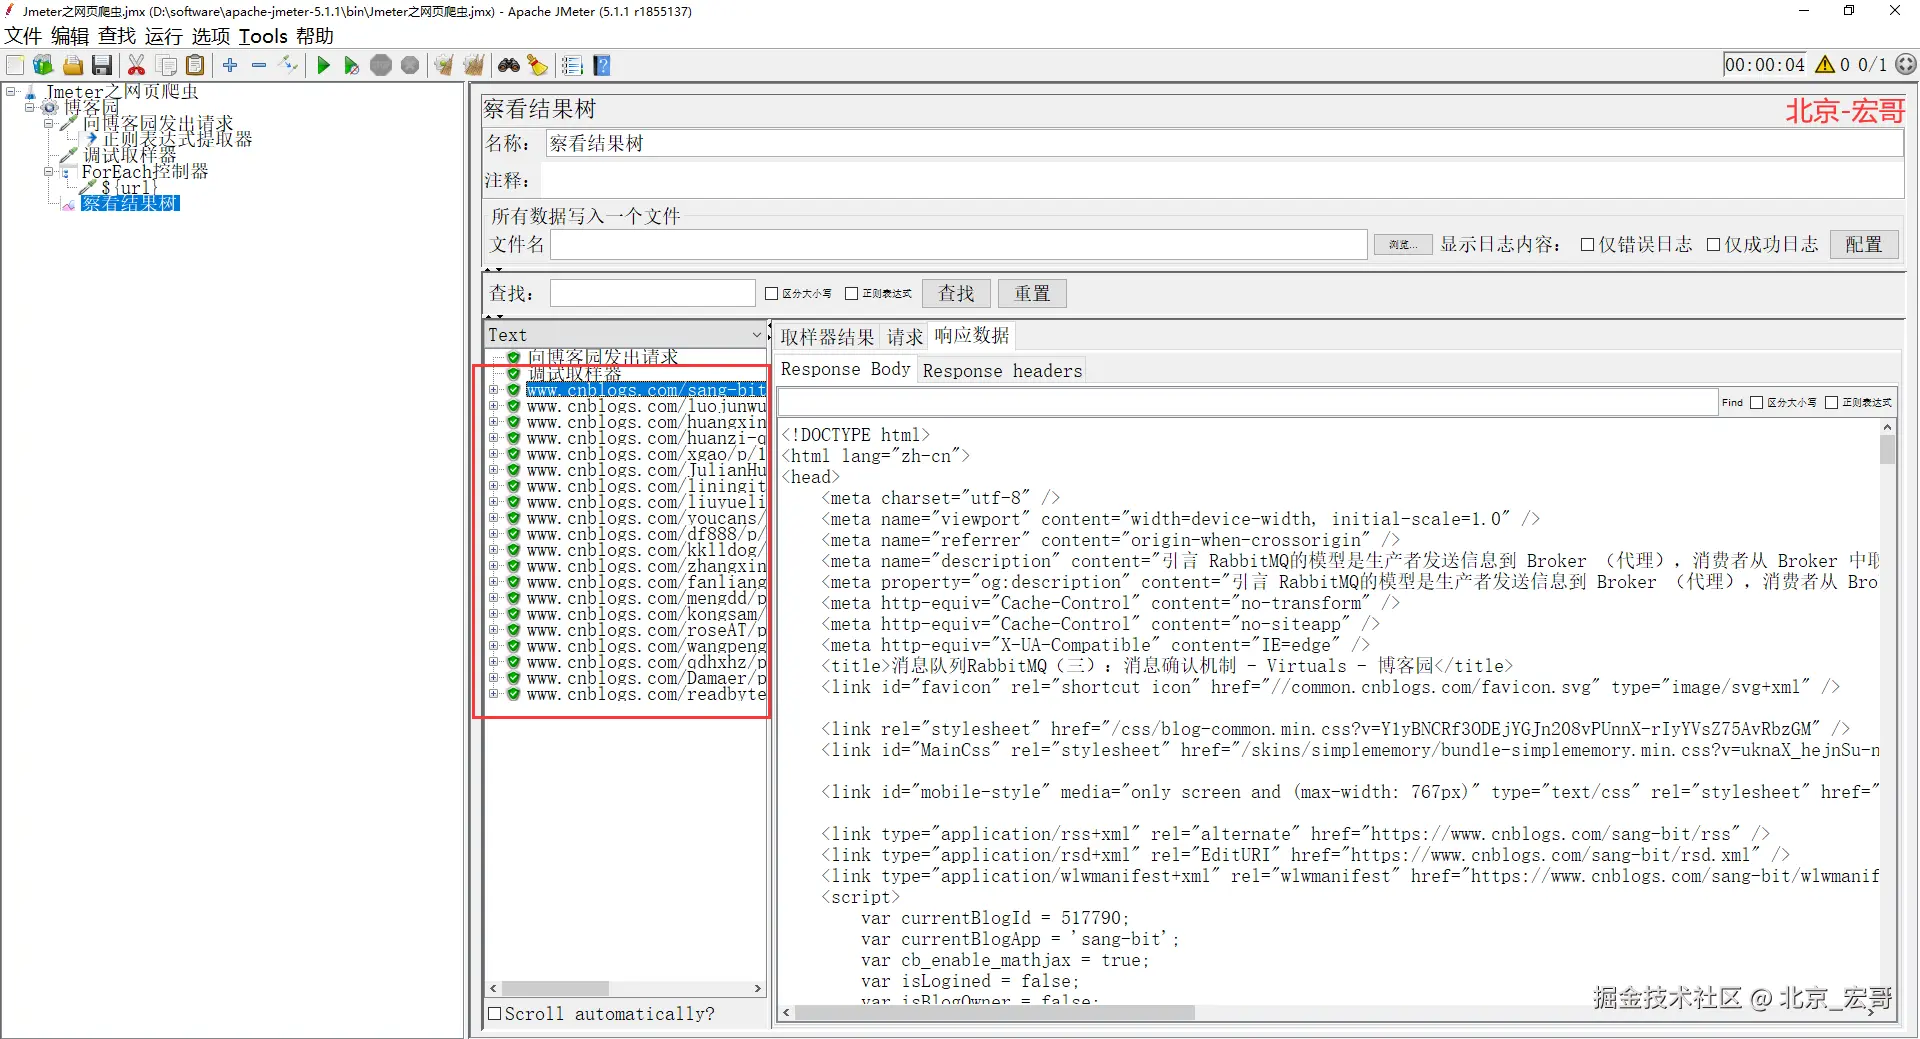1920x1039 pixels.
Task: Open the 运行 menu
Action: tap(163, 36)
